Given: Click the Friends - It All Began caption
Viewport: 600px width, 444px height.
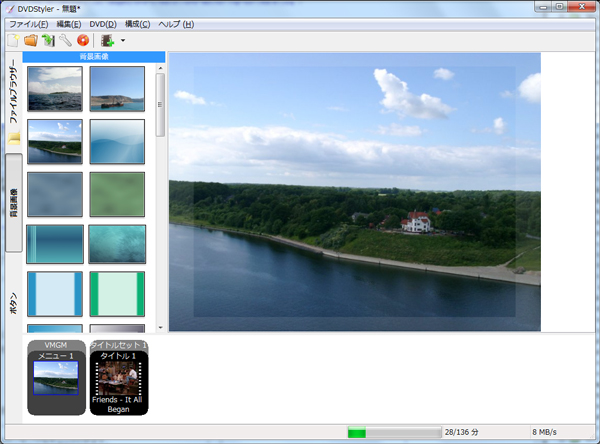Looking at the screenshot, I should pyautogui.click(x=118, y=405).
